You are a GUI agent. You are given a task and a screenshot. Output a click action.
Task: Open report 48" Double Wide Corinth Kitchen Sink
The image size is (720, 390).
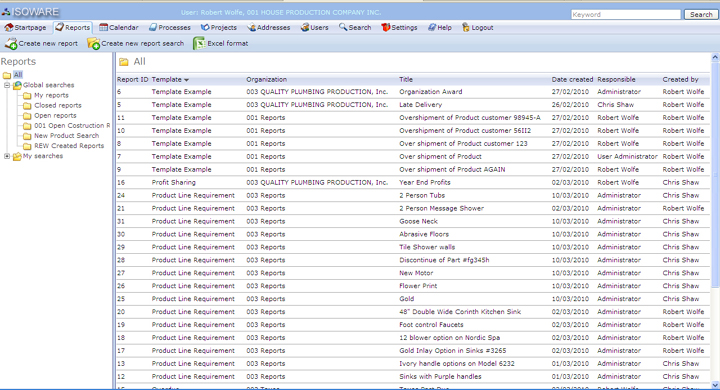460,312
